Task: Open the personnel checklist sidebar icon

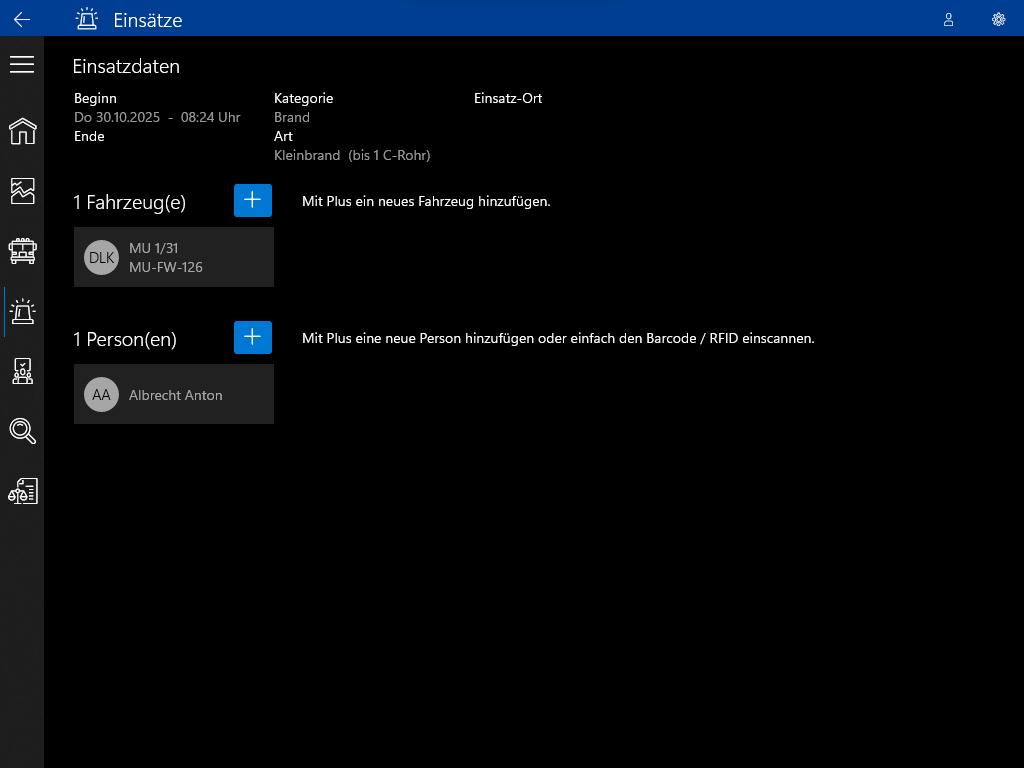Action: tap(22, 371)
